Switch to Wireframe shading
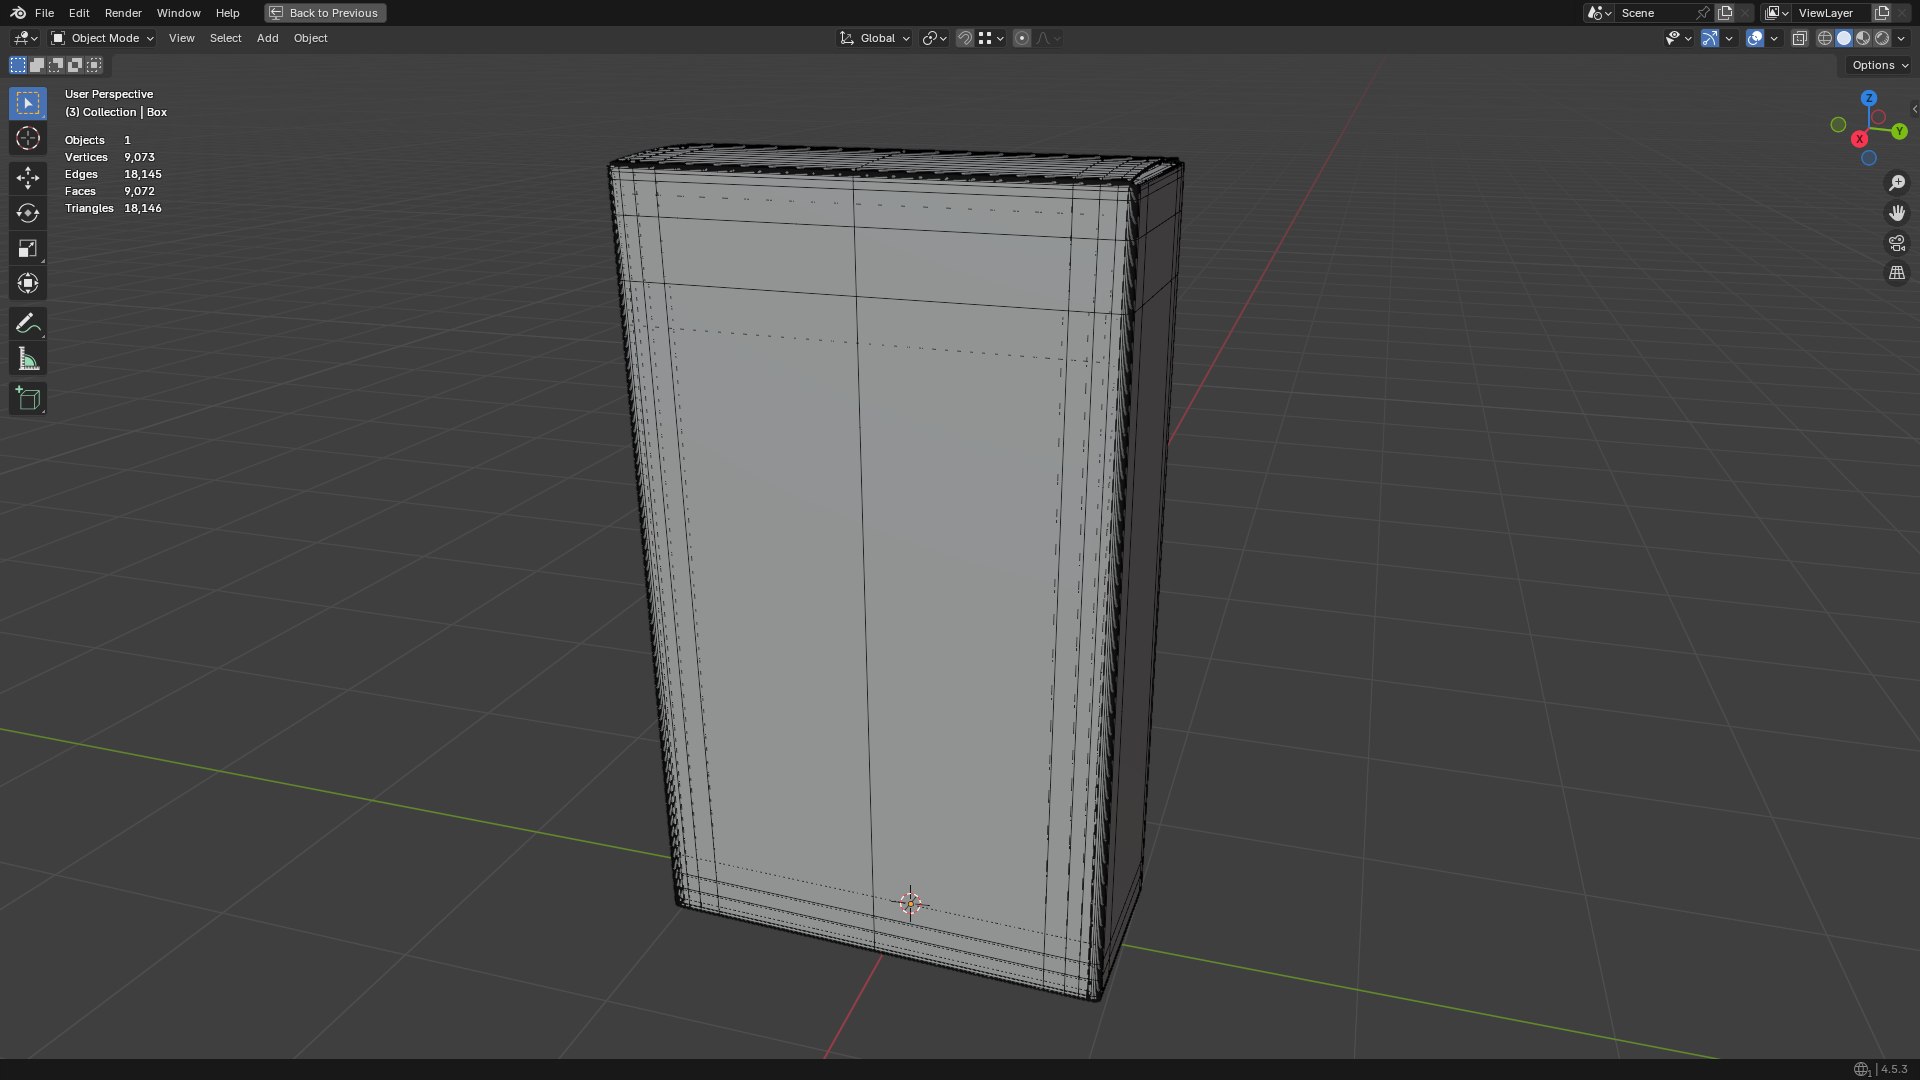1920x1080 pixels. 1825,38
